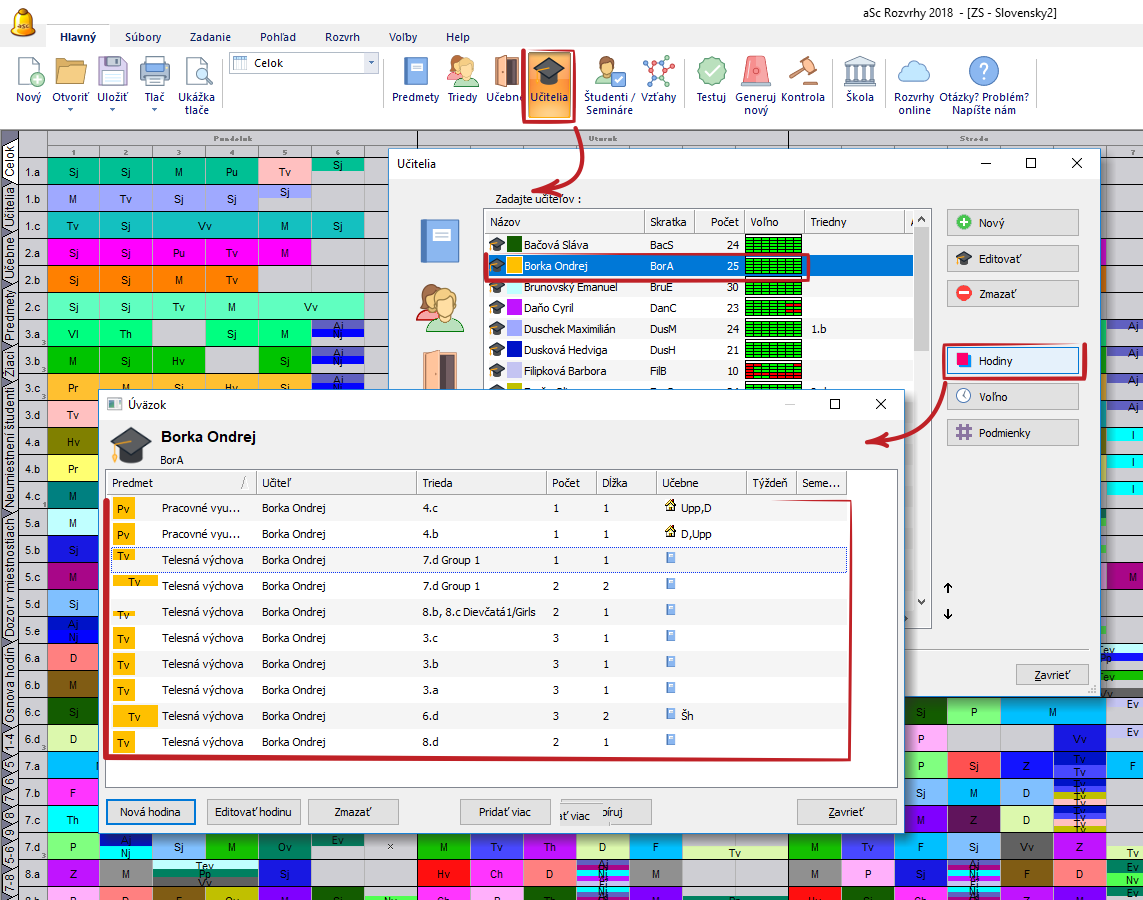Click the orange color swatch for Borka Ondrej
Viewport: 1143px width, 900px height.
click(x=514, y=266)
